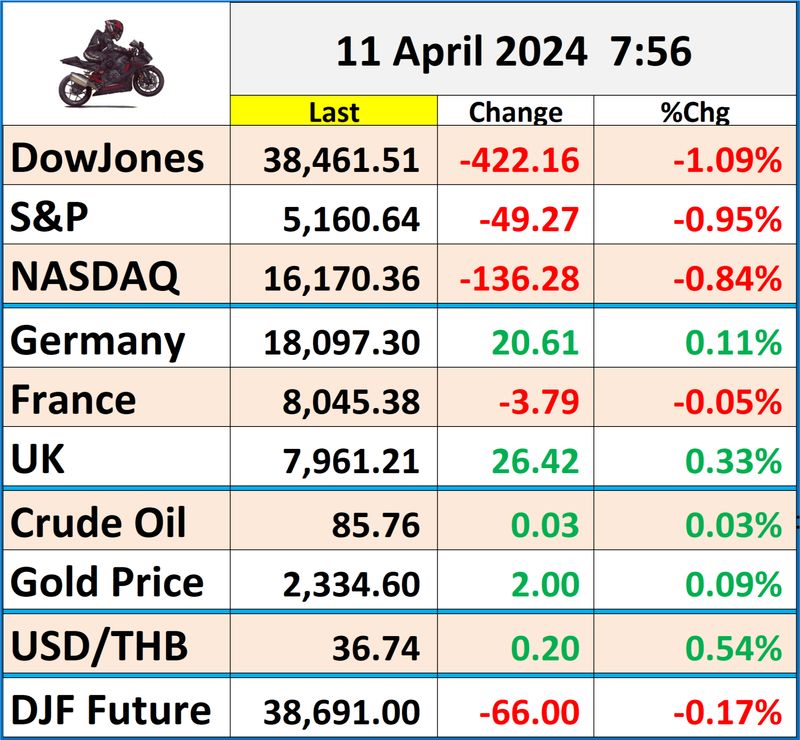Click the Change column header
Screen dimensions: 800x740
(x=515, y=112)
